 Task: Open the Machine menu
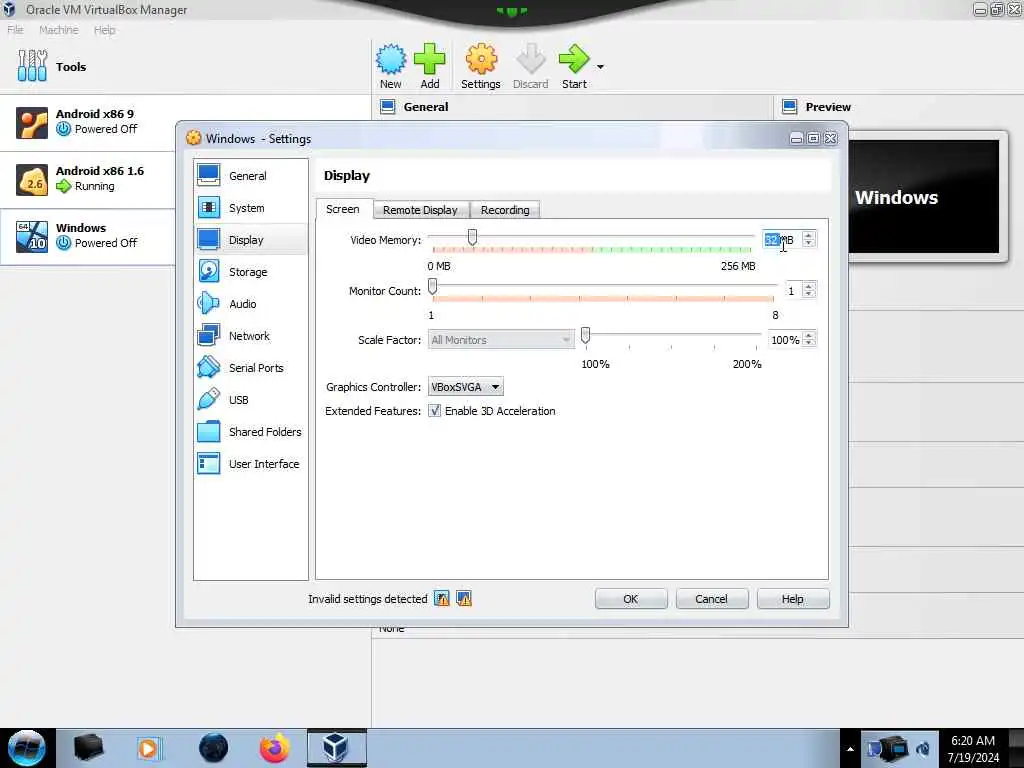pos(59,30)
